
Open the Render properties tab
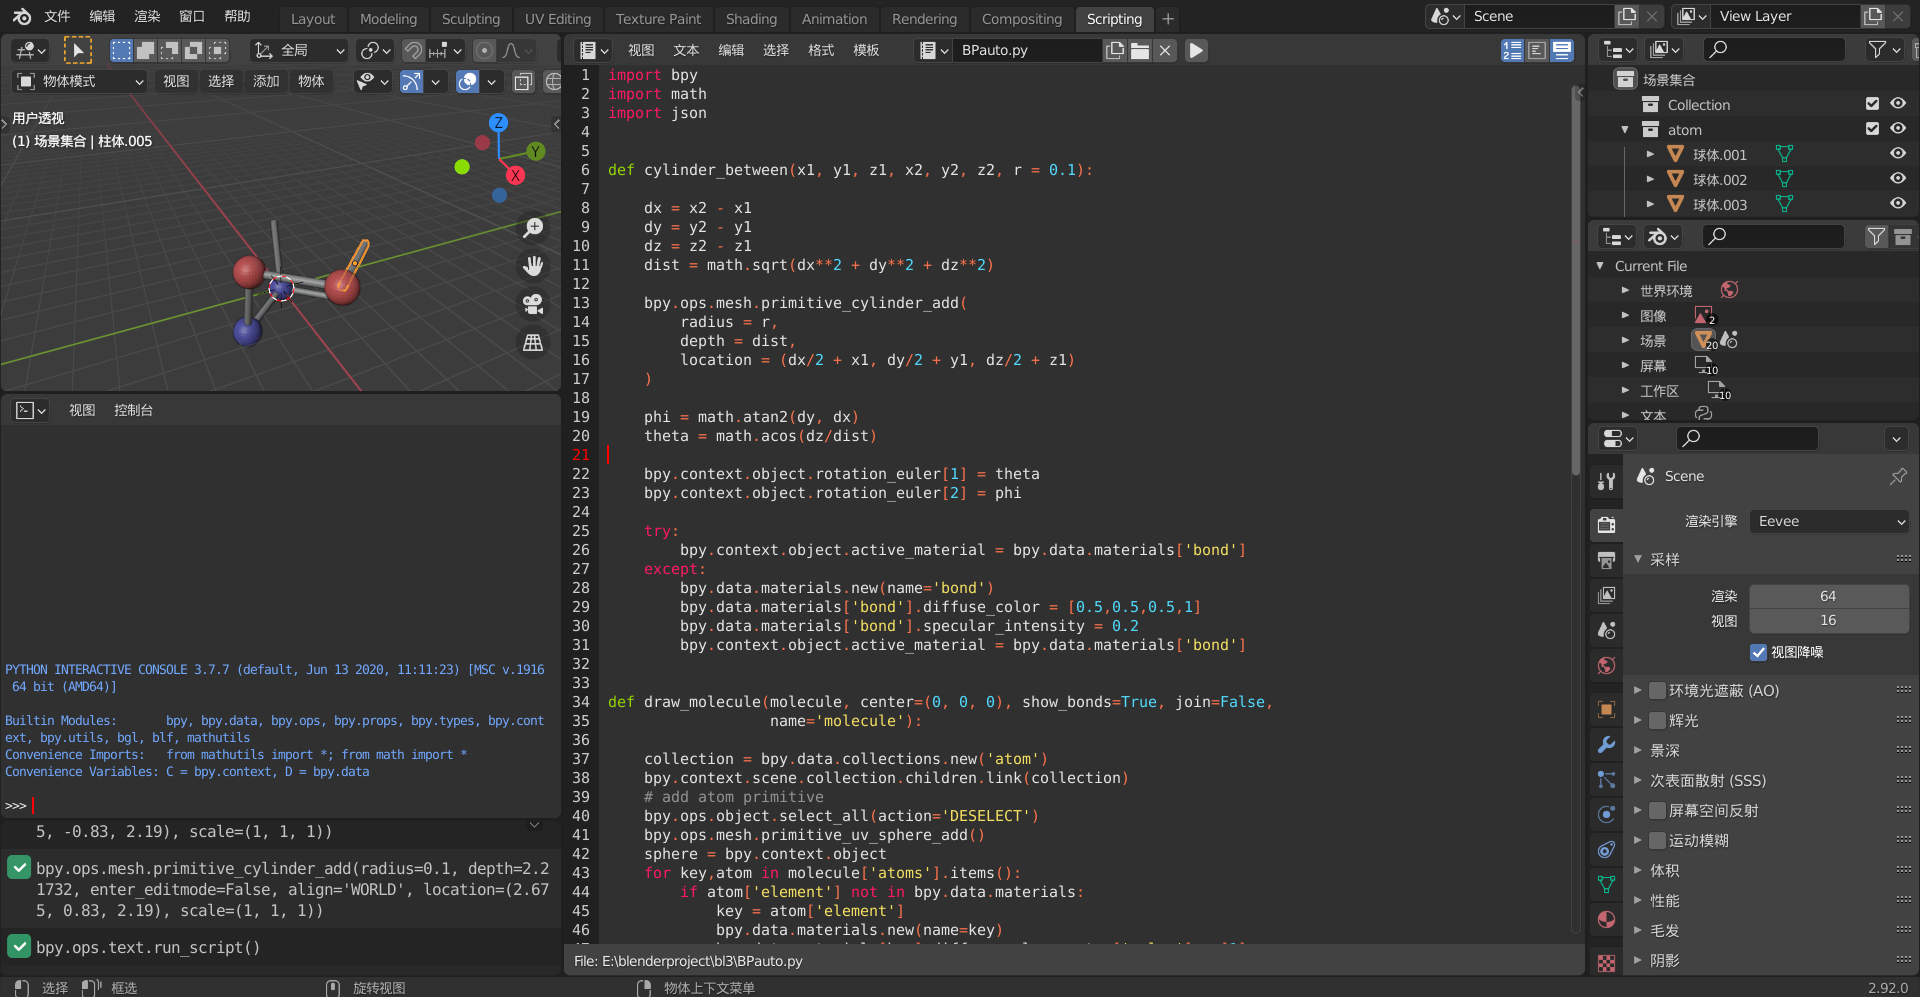point(1606,525)
